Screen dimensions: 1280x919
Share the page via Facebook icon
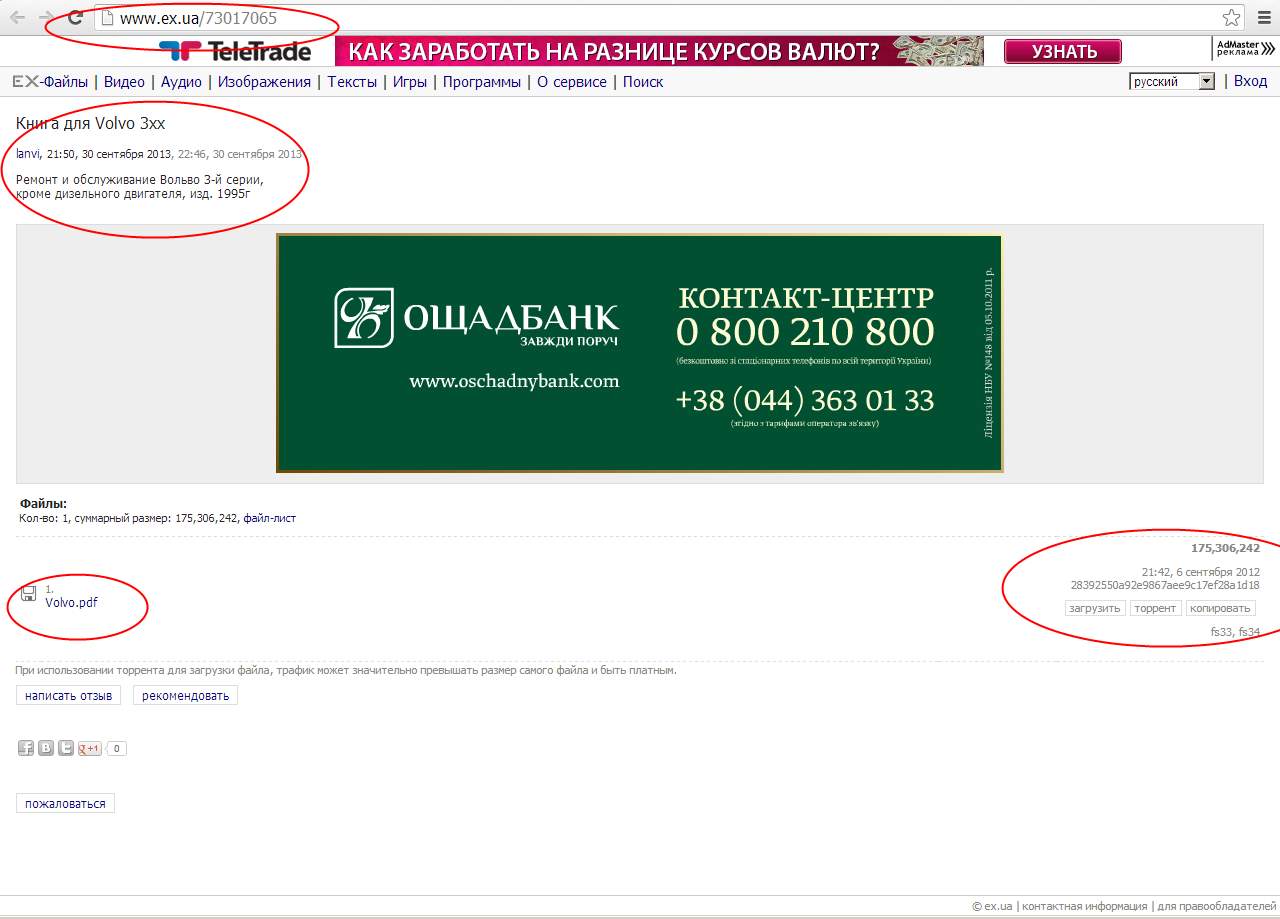point(26,748)
